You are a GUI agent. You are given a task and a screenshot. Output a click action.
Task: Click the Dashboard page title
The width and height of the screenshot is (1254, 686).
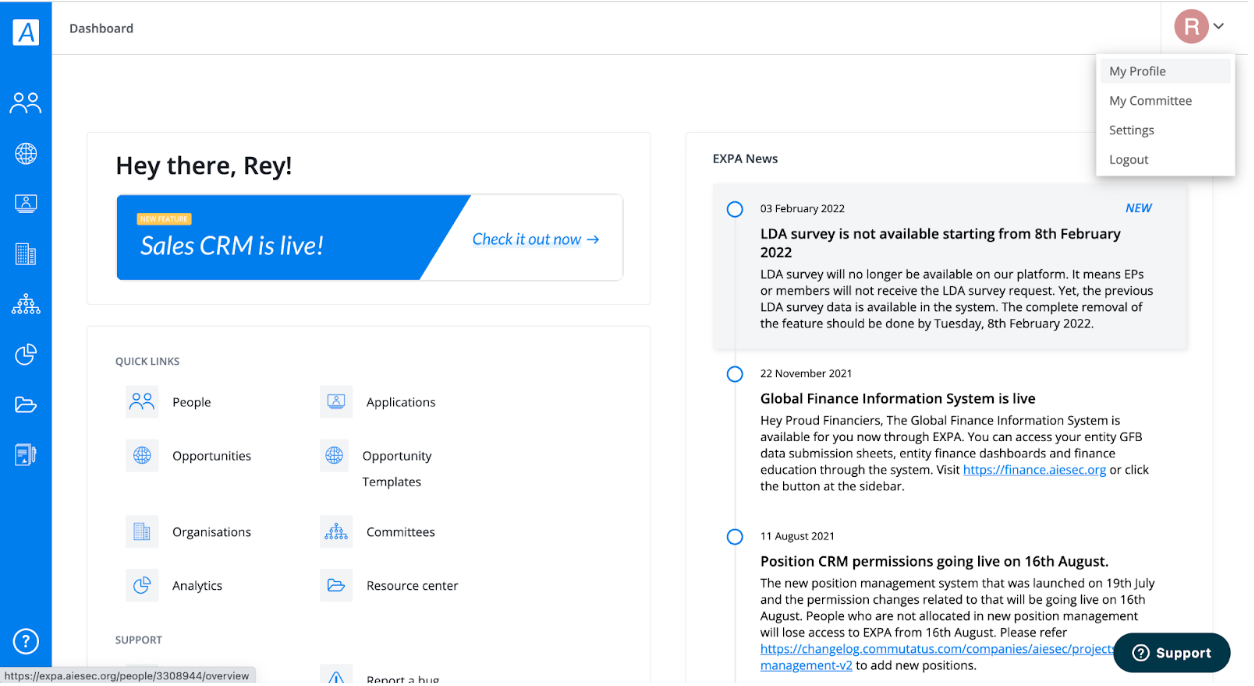tap(101, 28)
